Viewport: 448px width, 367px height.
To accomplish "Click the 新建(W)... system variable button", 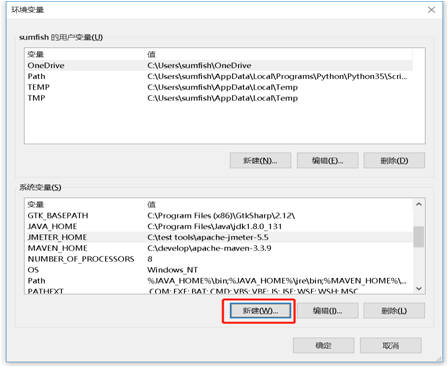I will (260, 311).
